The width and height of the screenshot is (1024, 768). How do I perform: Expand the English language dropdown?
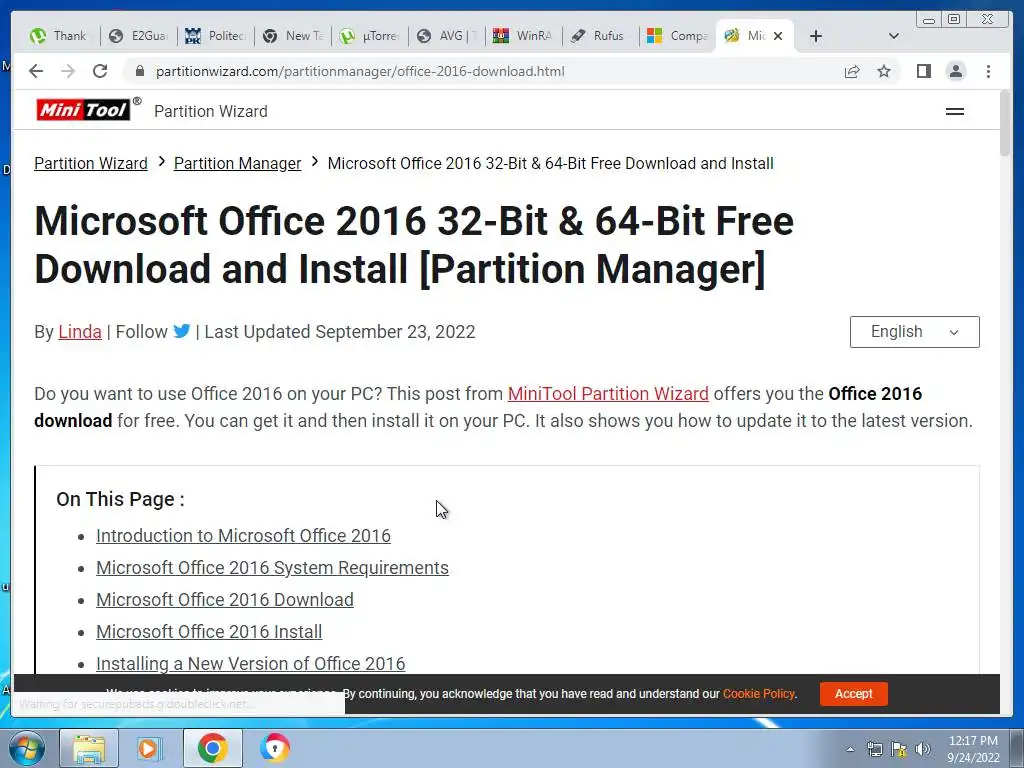click(x=914, y=332)
